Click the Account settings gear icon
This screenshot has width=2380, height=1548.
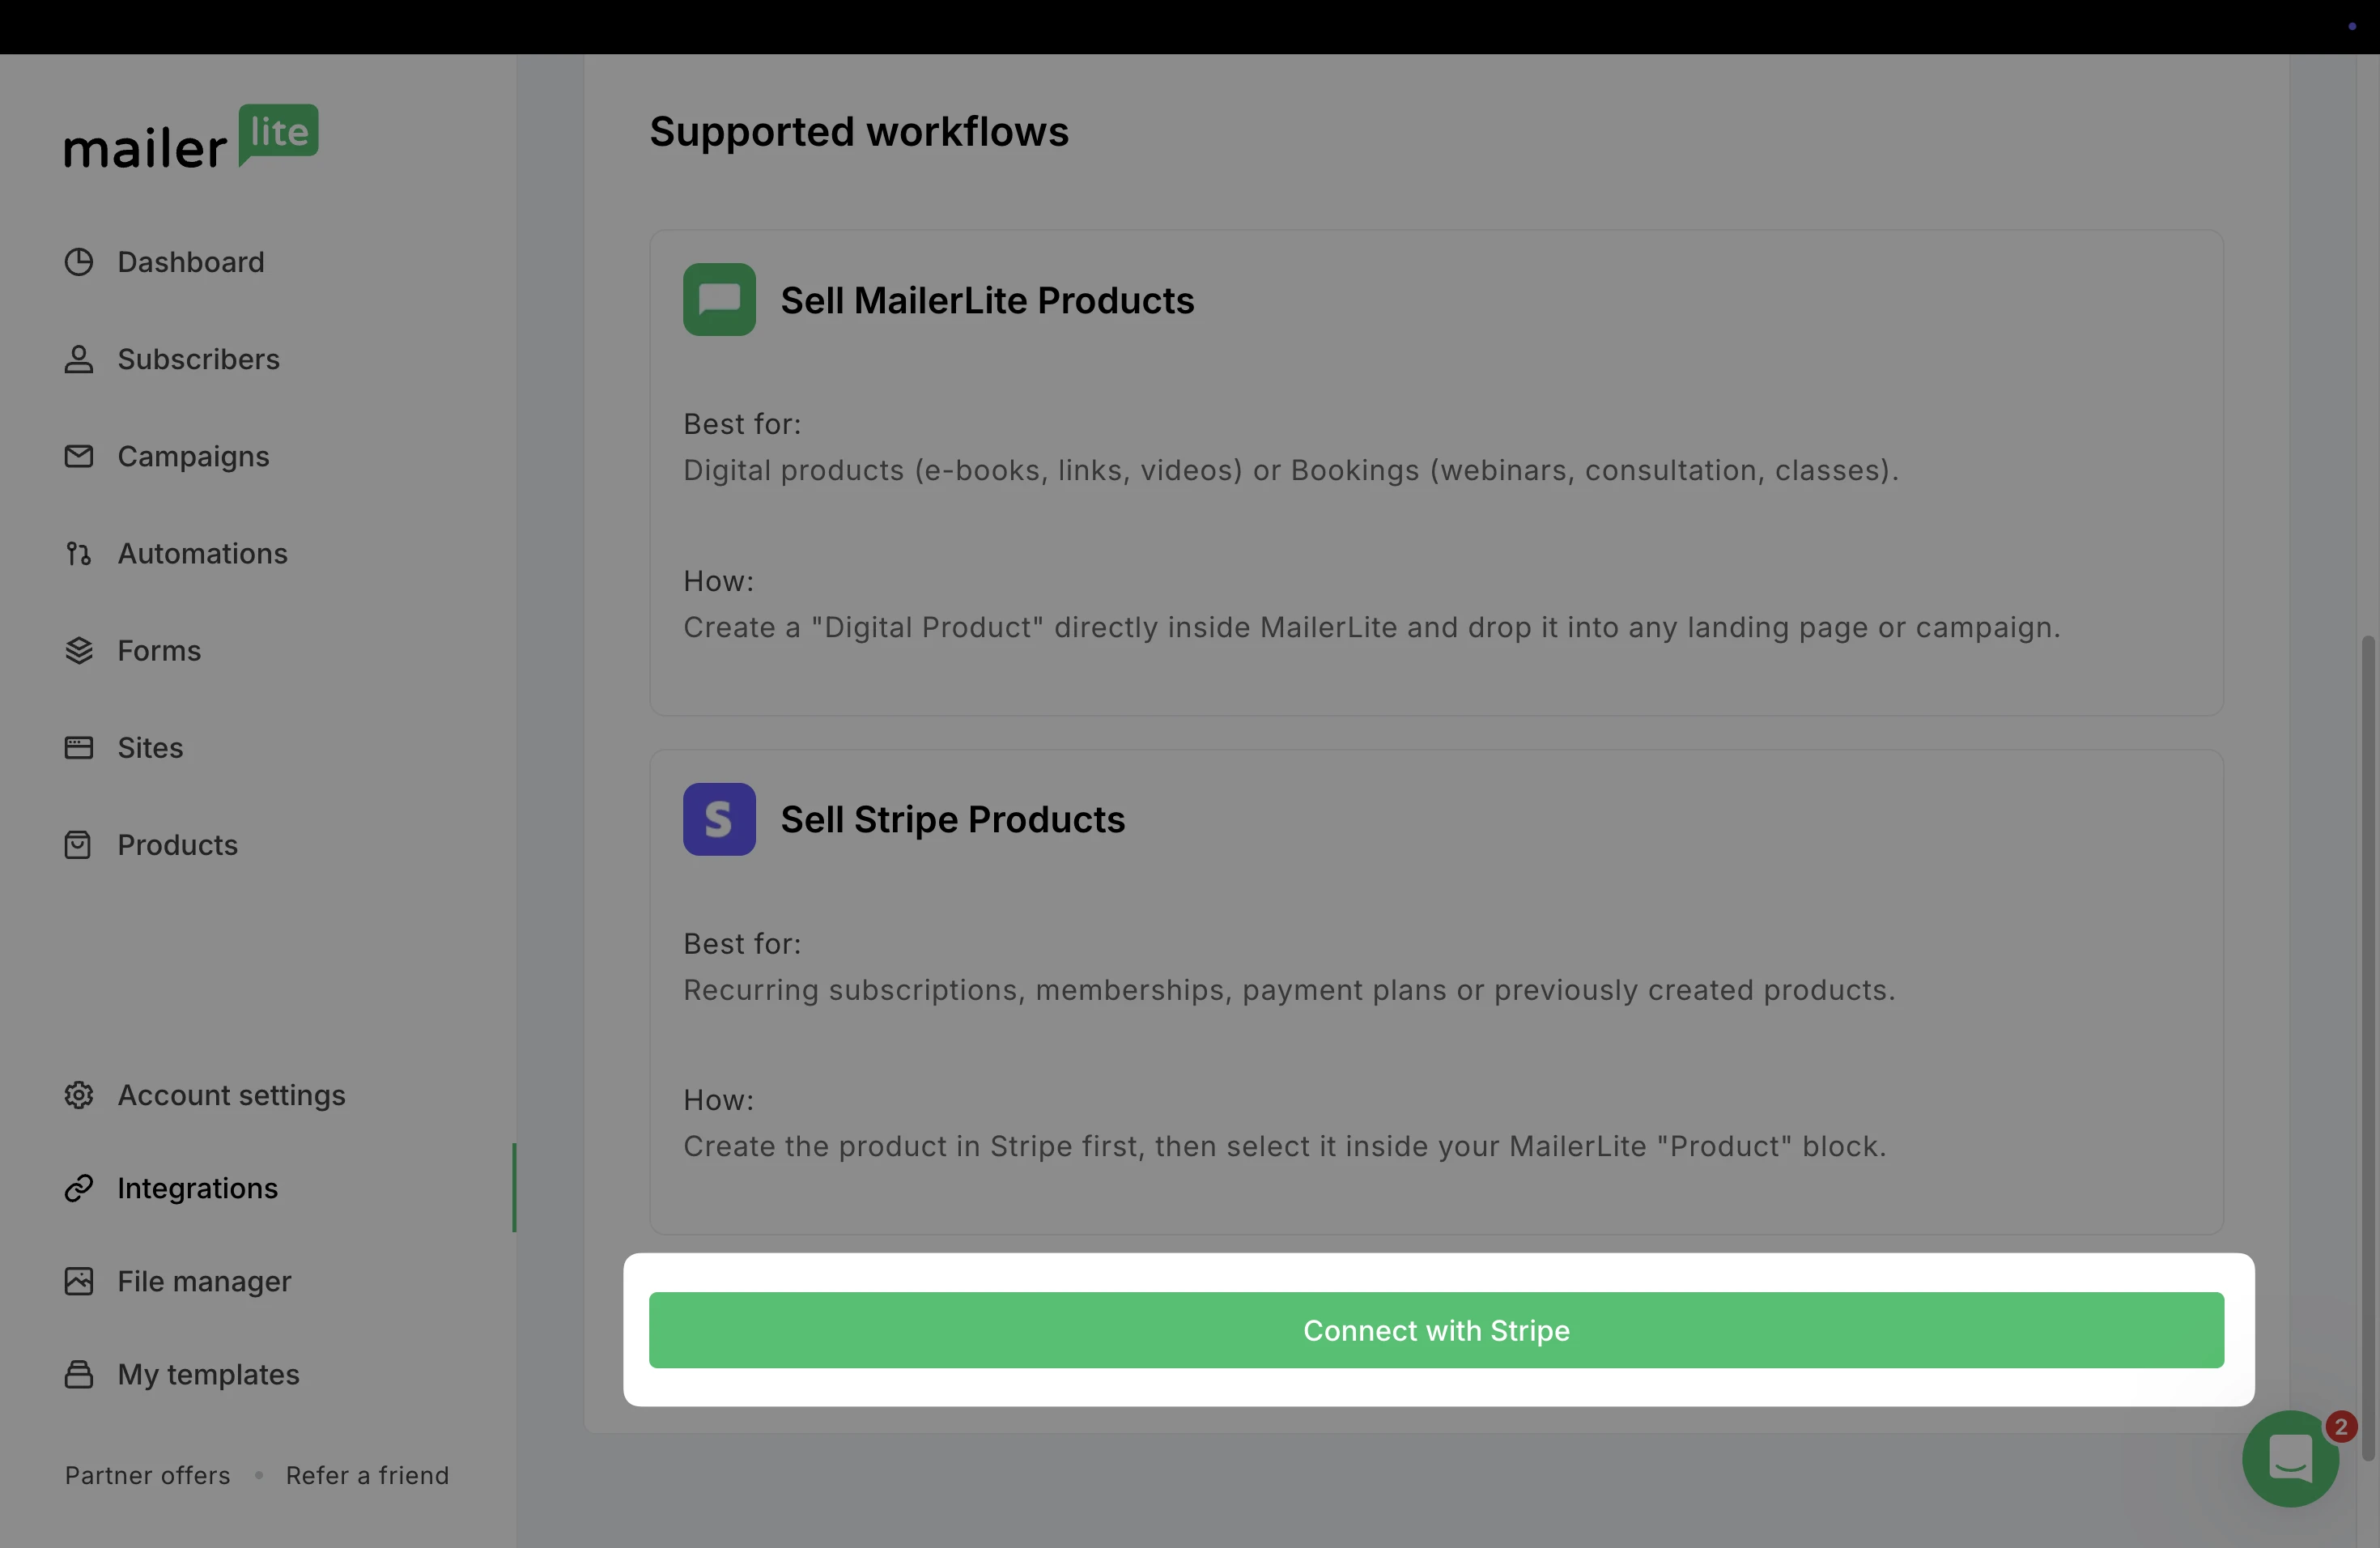[79, 1095]
